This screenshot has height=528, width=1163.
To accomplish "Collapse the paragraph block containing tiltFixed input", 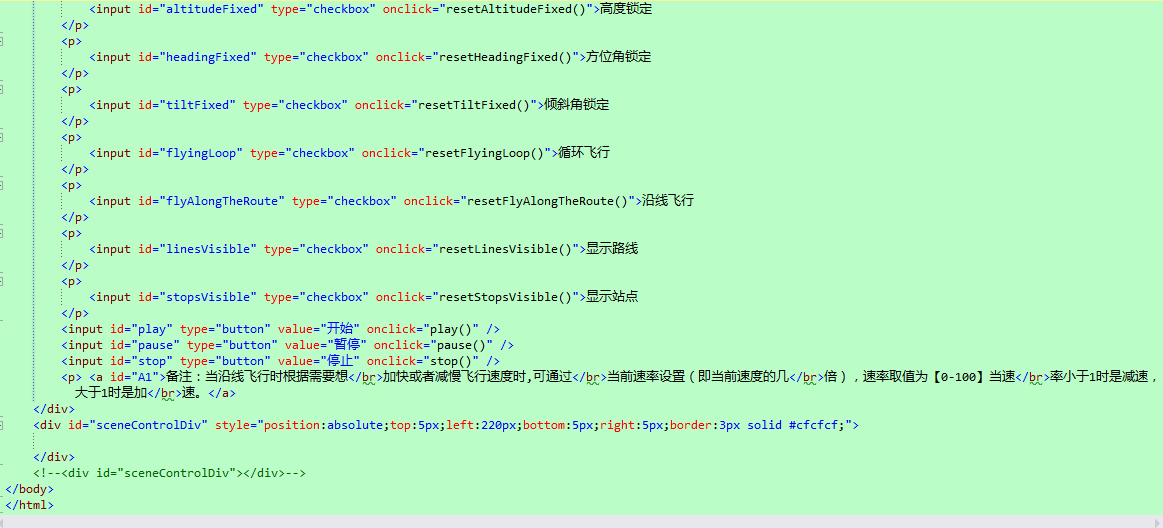I will 1,90.
